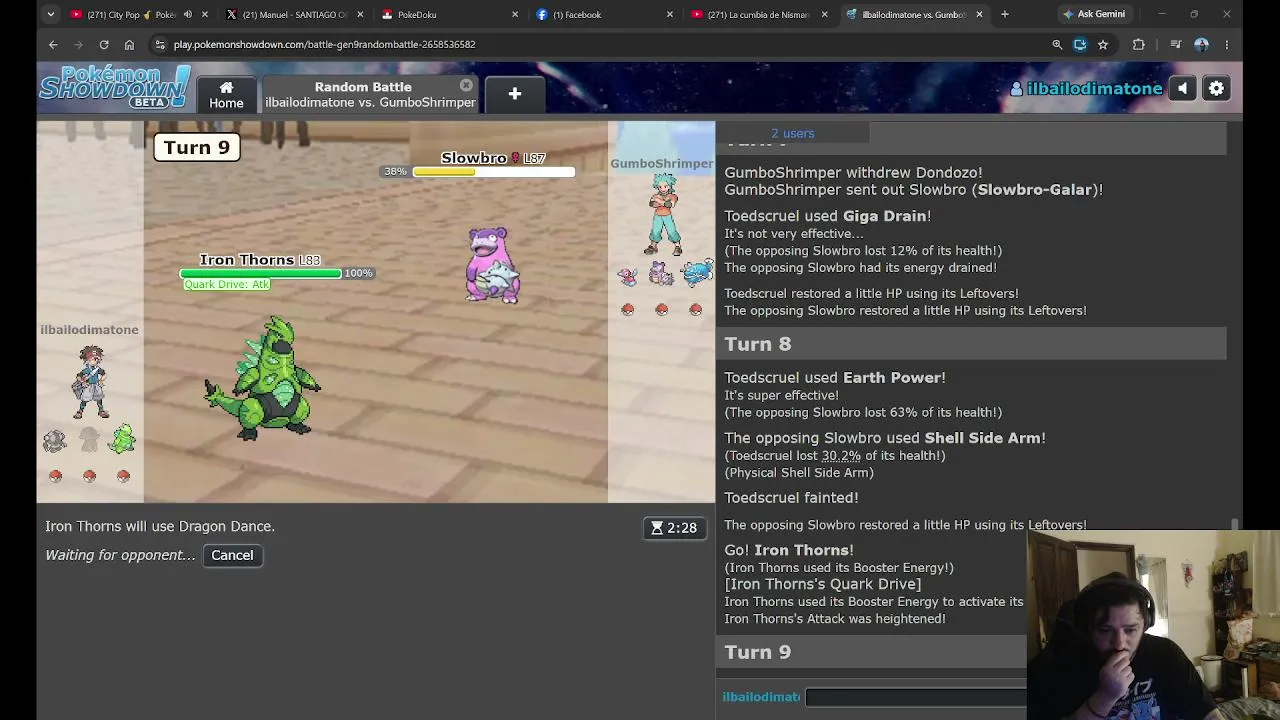
Task: Open the Chrome extensions menu
Action: [1138, 44]
